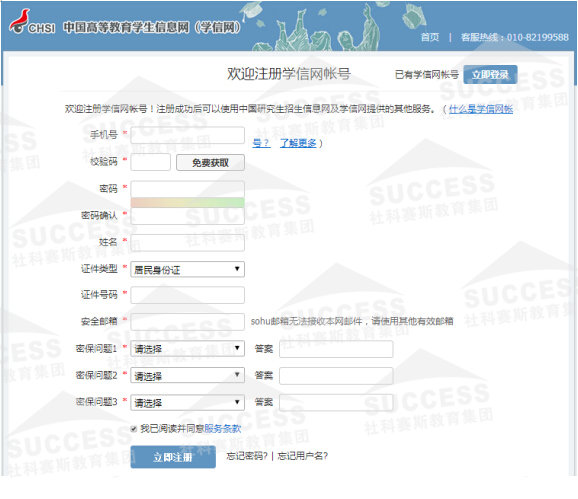Viewport: 578px width, 499px height.
Task: Focus the 手机号 phone number field
Action: 187,135
